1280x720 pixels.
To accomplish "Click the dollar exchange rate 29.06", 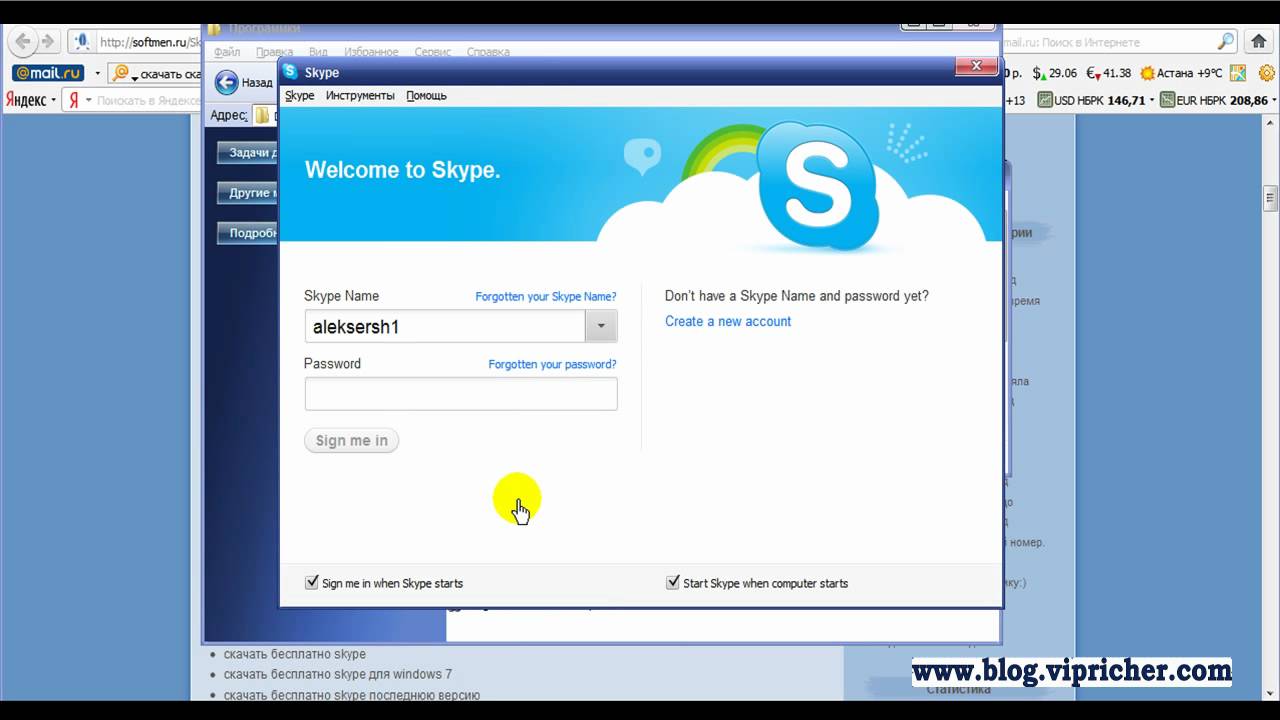I will pos(1055,73).
